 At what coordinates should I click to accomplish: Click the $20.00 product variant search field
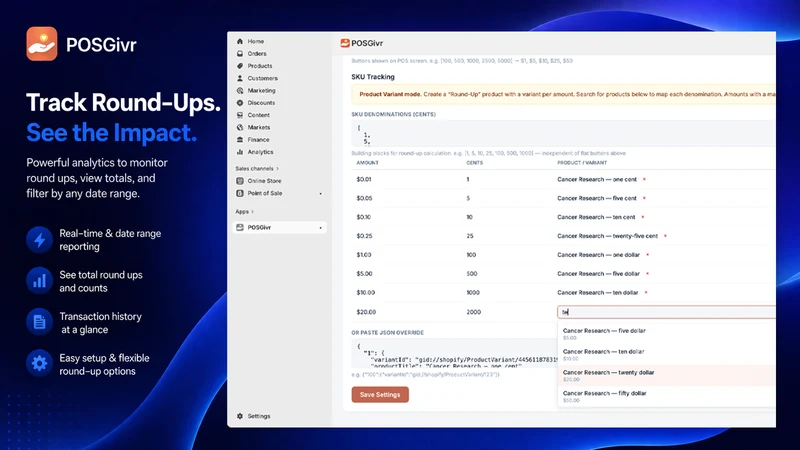[x=666, y=312]
